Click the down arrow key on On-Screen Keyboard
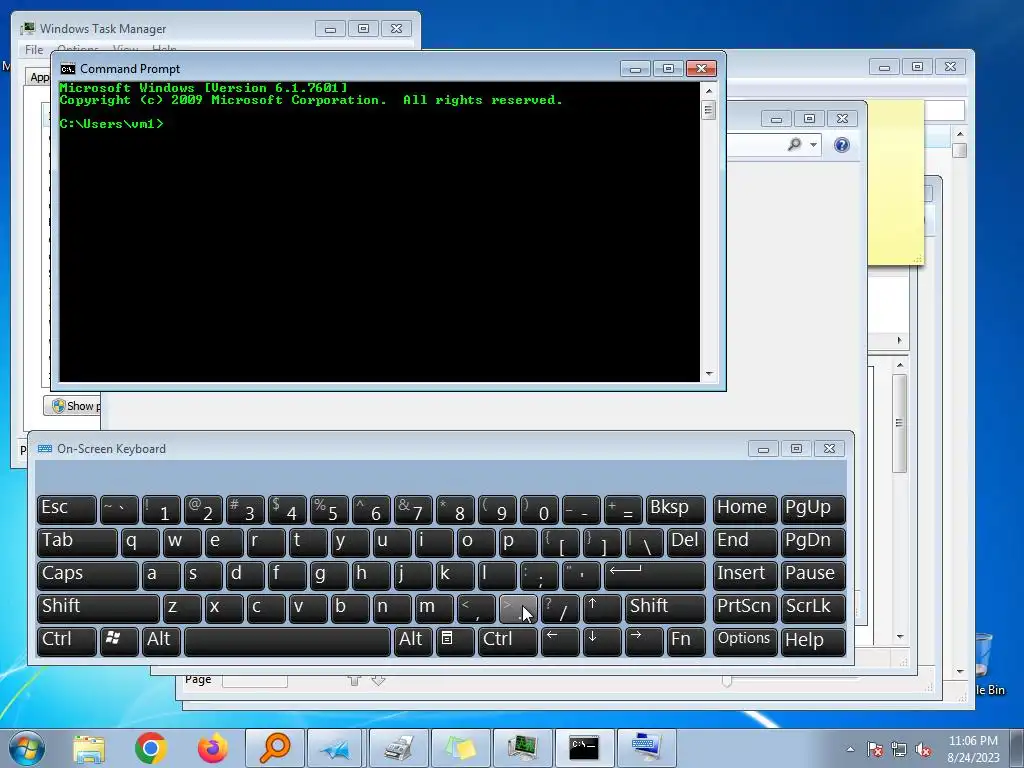Screen dimensions: 1024x768 [601, 641]
